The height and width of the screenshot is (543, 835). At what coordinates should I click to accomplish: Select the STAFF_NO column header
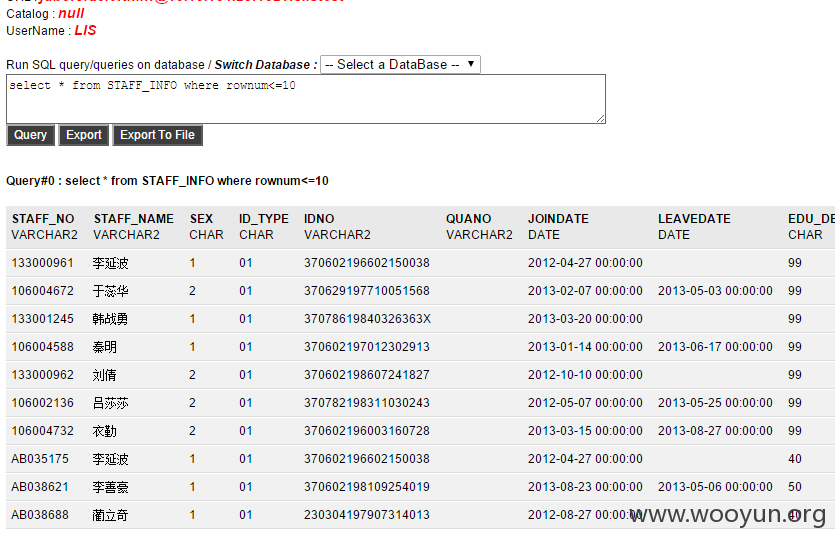[43, 219]
